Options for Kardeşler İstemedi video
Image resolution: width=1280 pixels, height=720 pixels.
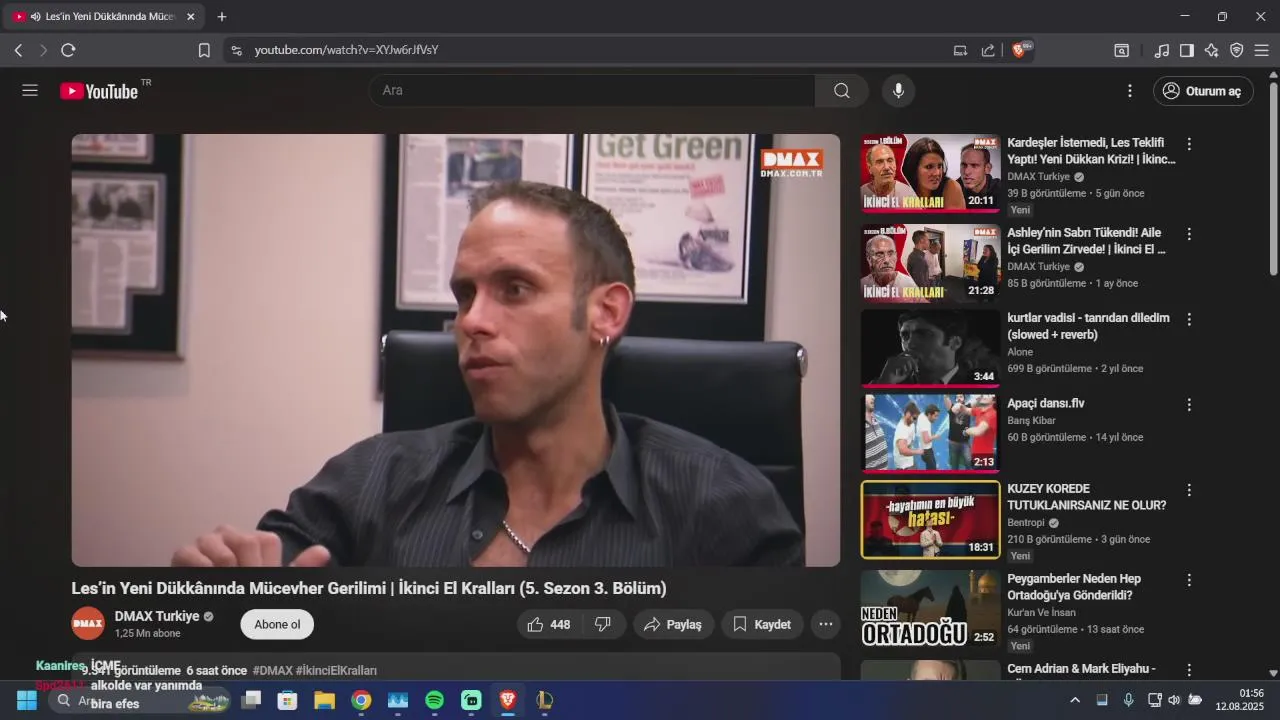1189,144
